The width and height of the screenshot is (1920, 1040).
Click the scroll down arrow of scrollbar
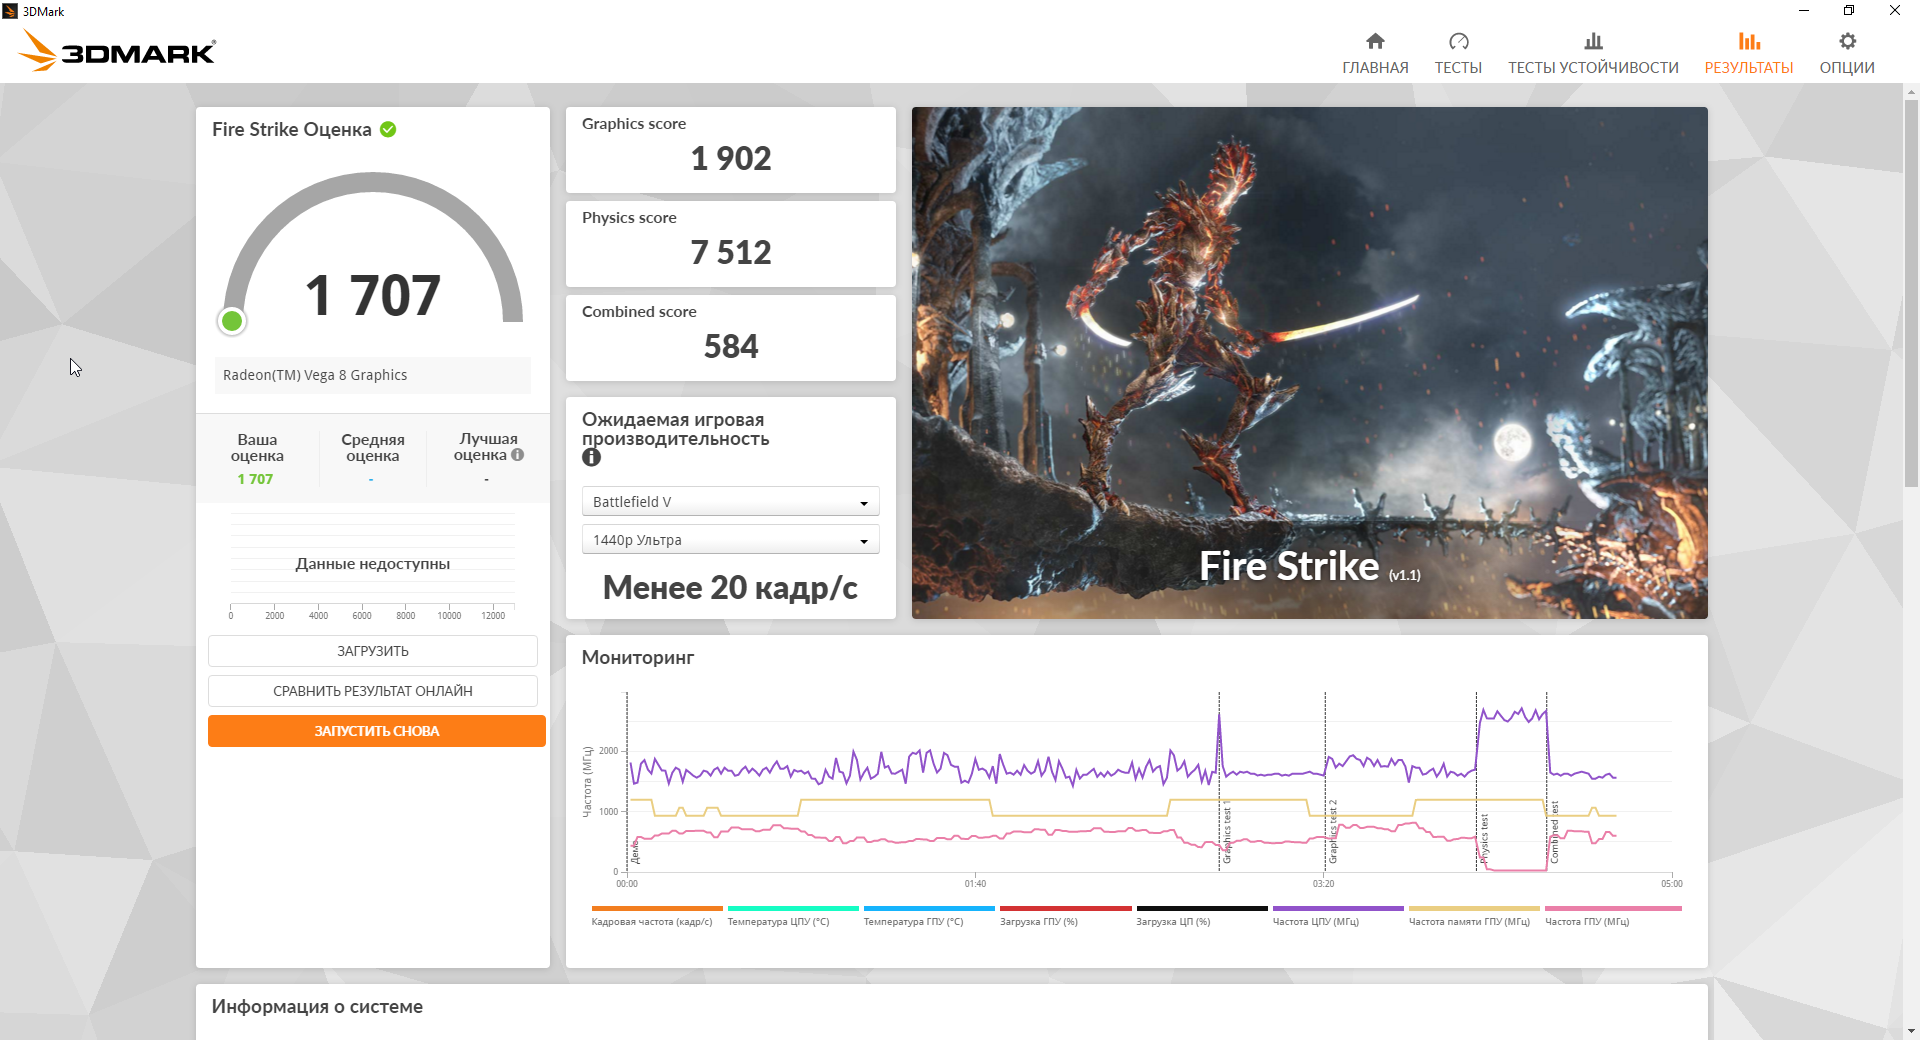[1911, 1031]
